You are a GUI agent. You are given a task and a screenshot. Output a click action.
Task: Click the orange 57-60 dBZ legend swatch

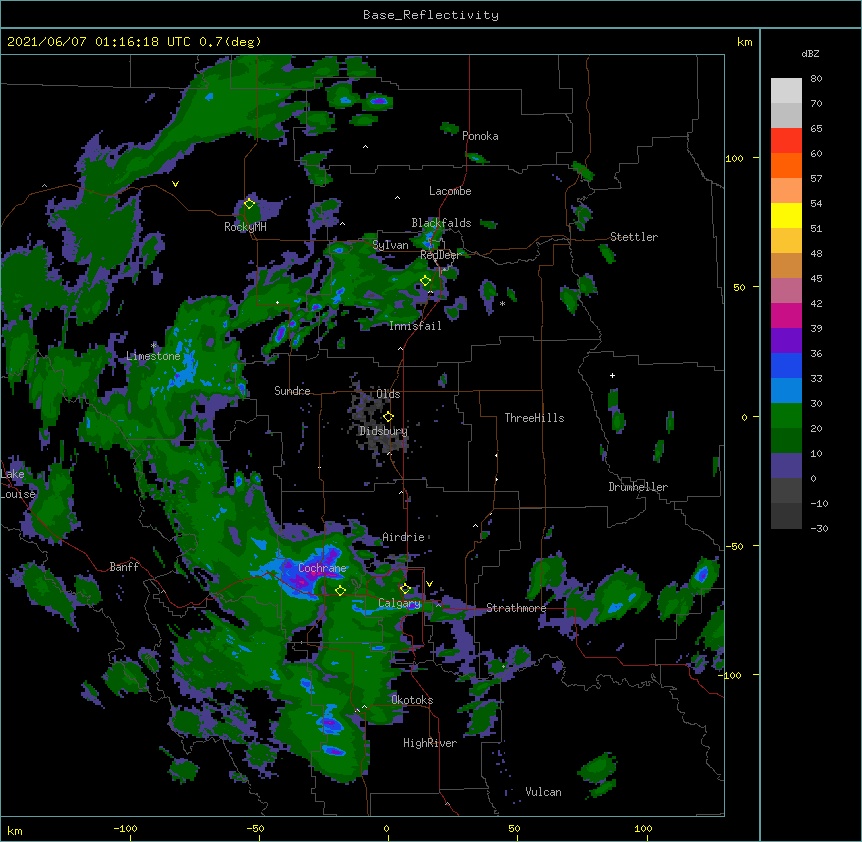[786, 165]
